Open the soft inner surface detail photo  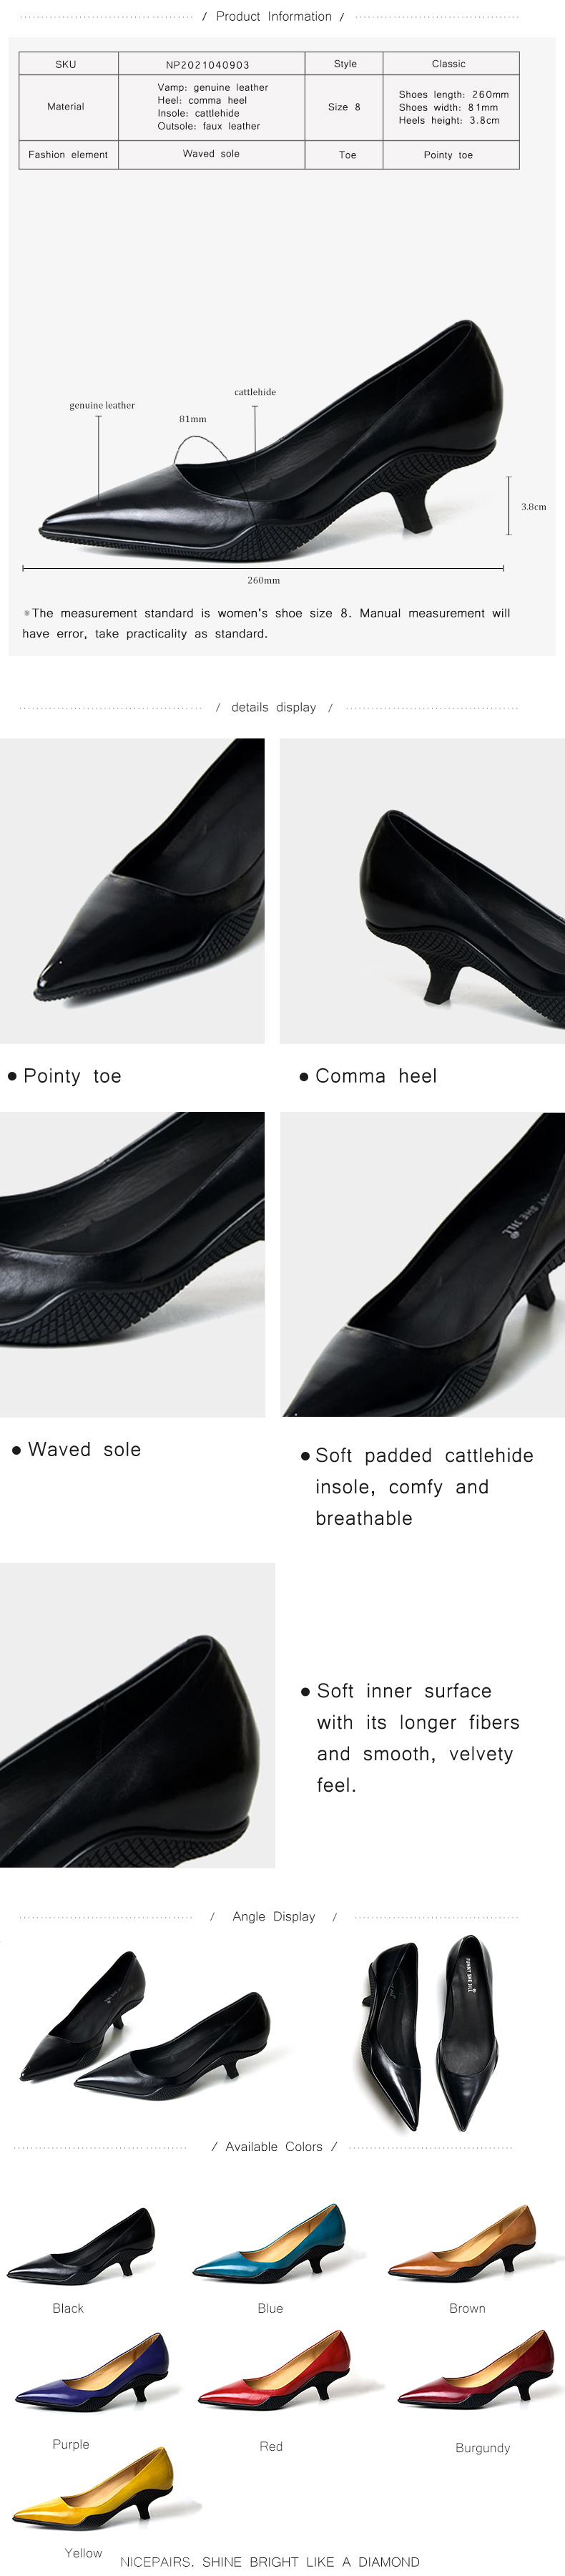click(x=137, y=1715)
